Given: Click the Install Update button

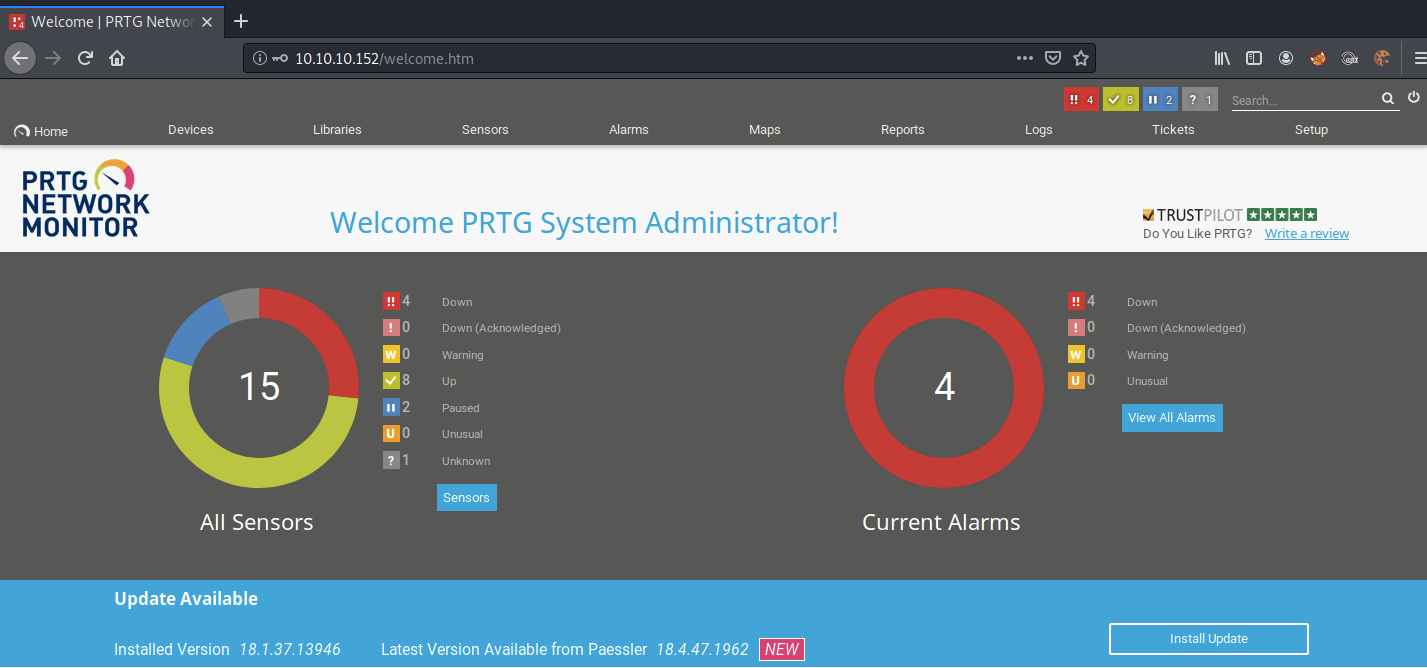Looking at the screenshot, I should (1209, 639).
